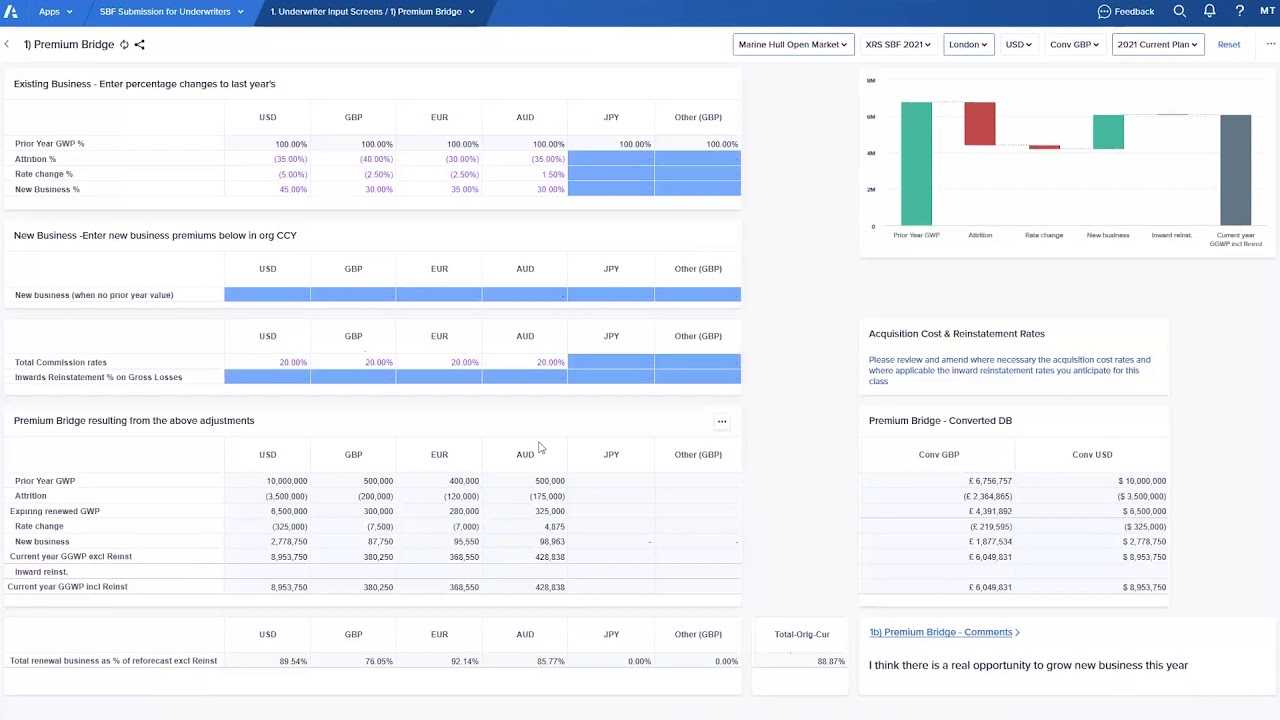Viewport: 1280px width, 720px height.
Task: Select USD Attrition % cell (35.00%)
Action: 267,159
